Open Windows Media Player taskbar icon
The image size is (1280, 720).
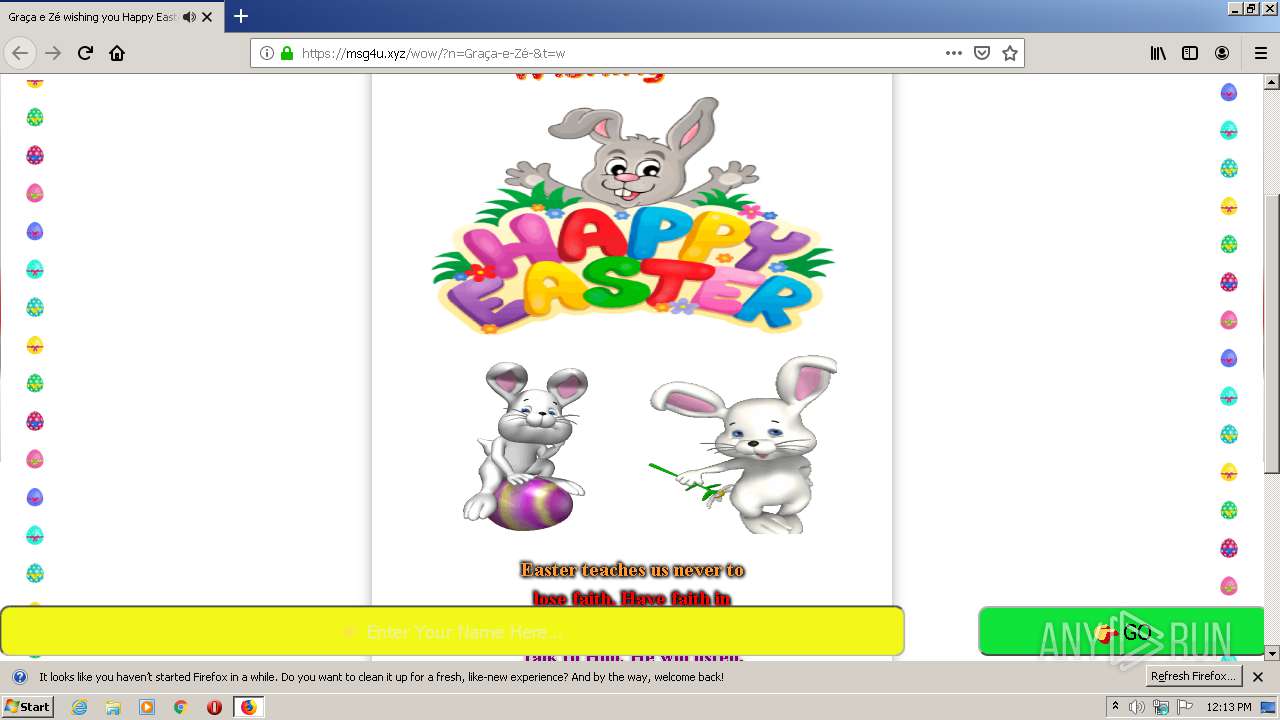pos(147,707)
